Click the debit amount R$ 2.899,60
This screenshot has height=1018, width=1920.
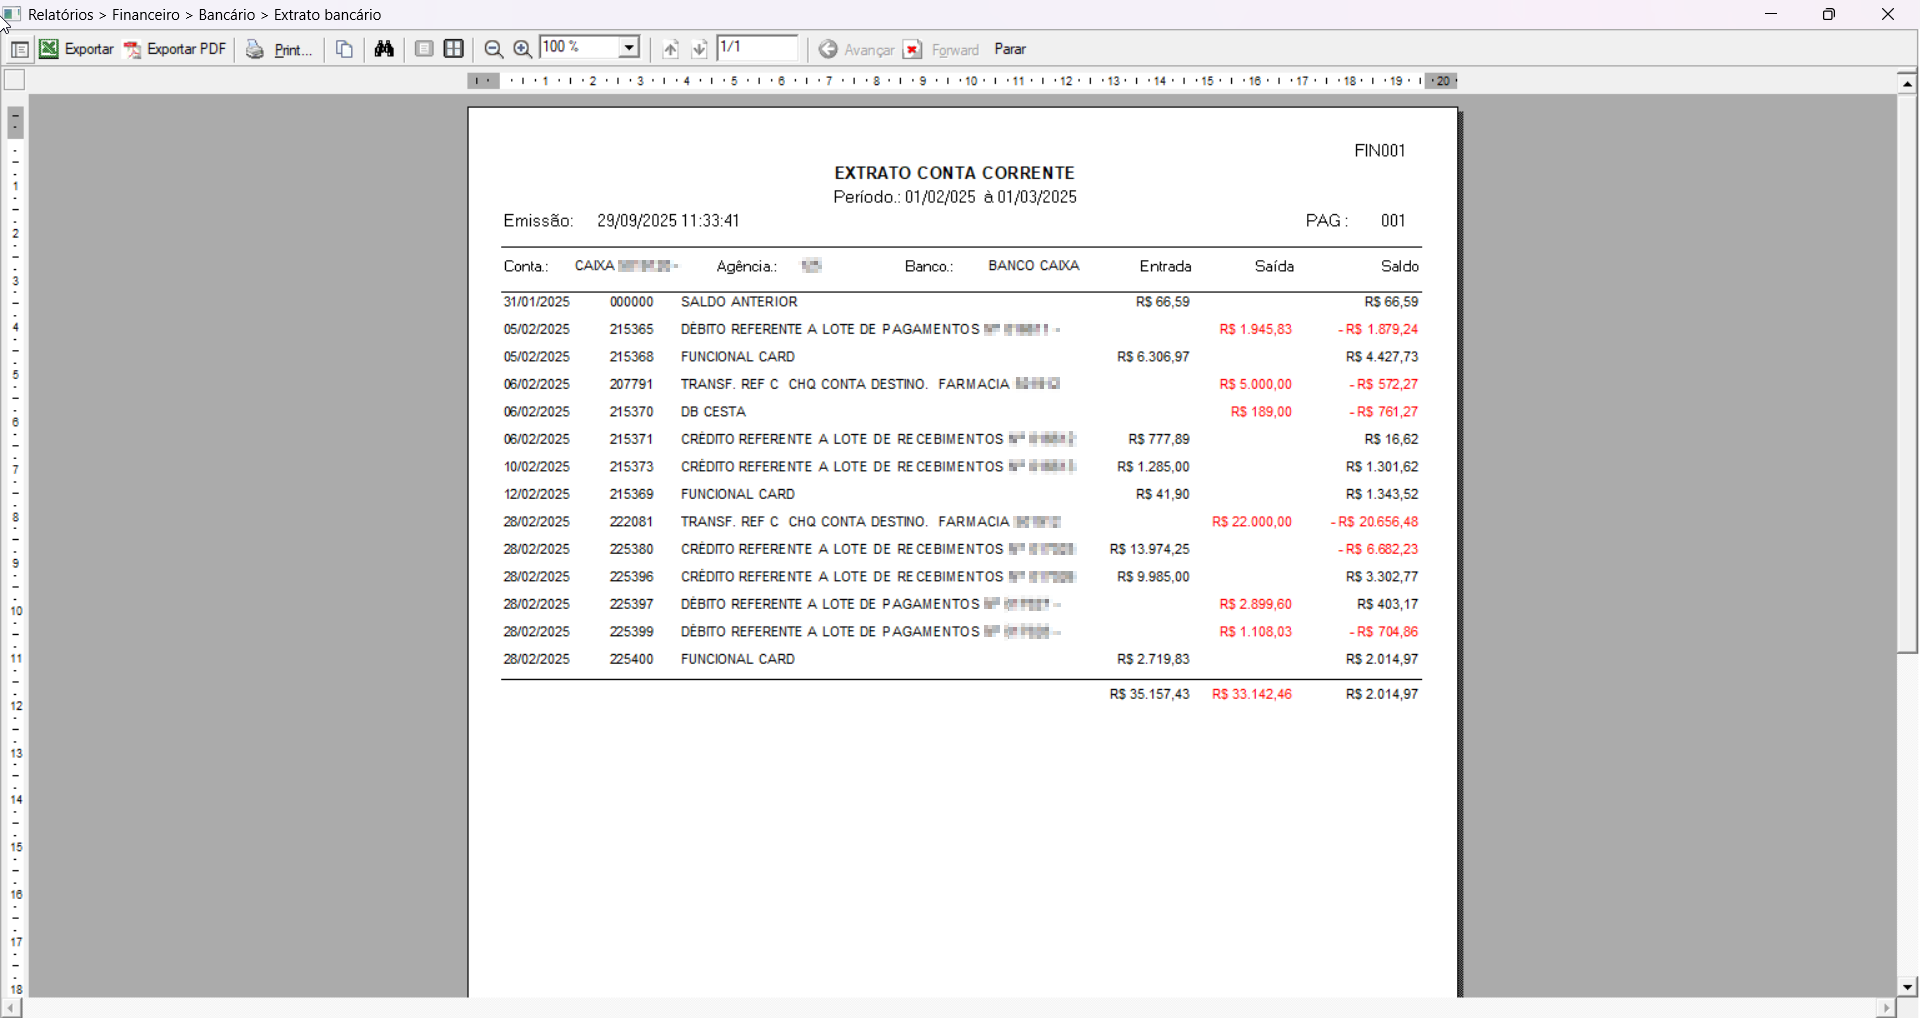(x=1256, y=605)
